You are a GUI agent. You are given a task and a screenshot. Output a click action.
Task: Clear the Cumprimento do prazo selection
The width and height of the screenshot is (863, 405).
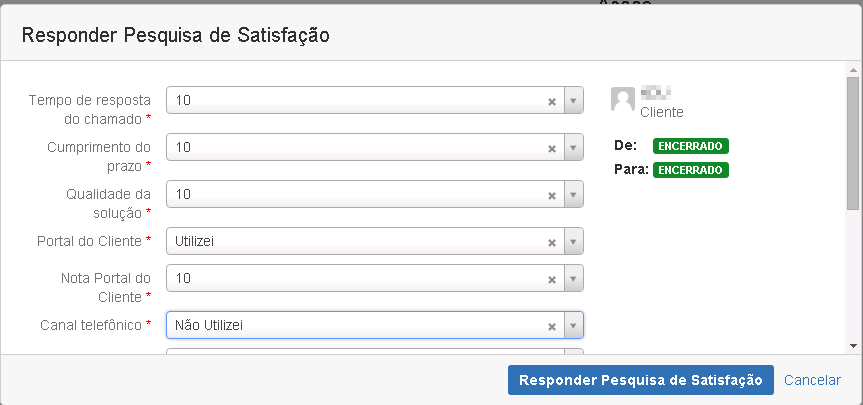point(551,148)
